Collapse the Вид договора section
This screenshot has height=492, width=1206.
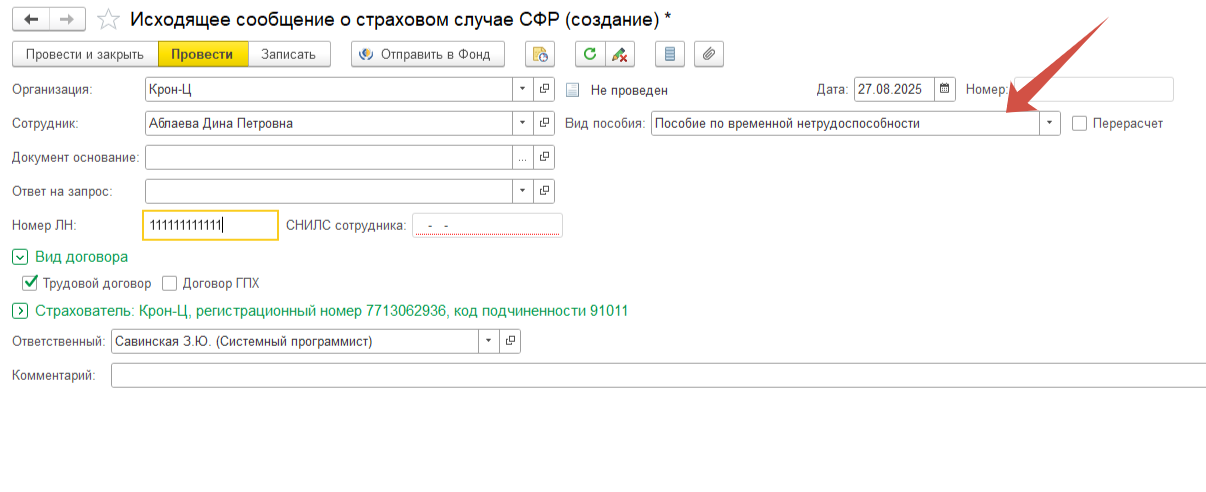(x=20, y=256)
